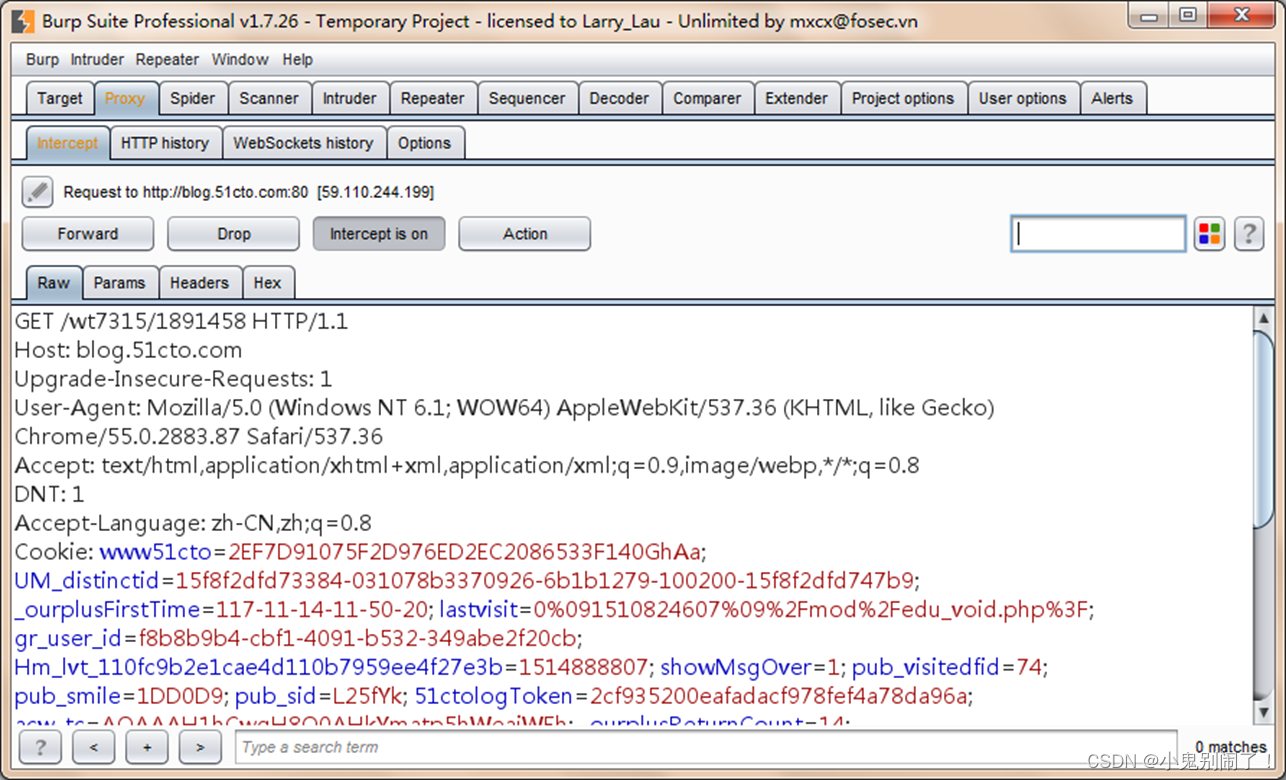
Task: Open the Scanner tab
Action: 268,98
